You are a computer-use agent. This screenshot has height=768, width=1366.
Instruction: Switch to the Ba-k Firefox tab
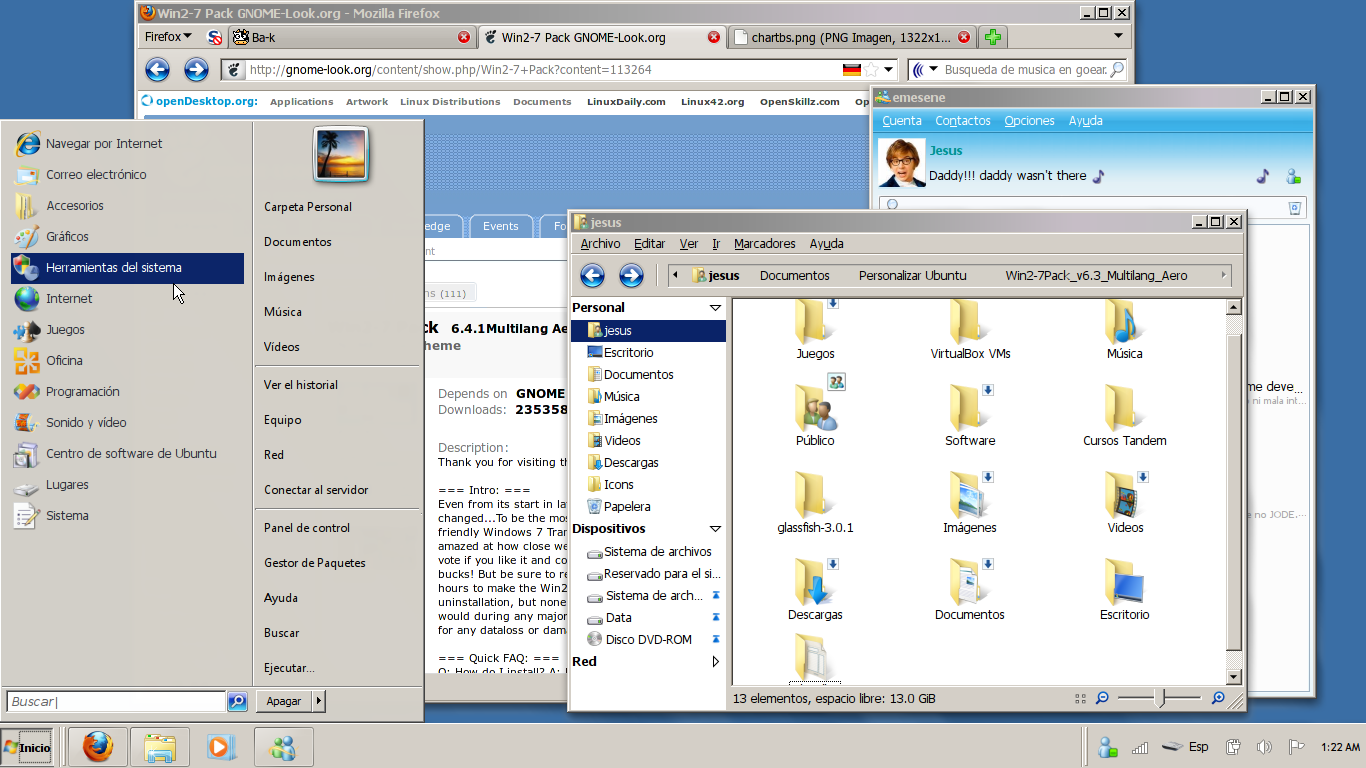pyautogui.click(x=352, y=37)
